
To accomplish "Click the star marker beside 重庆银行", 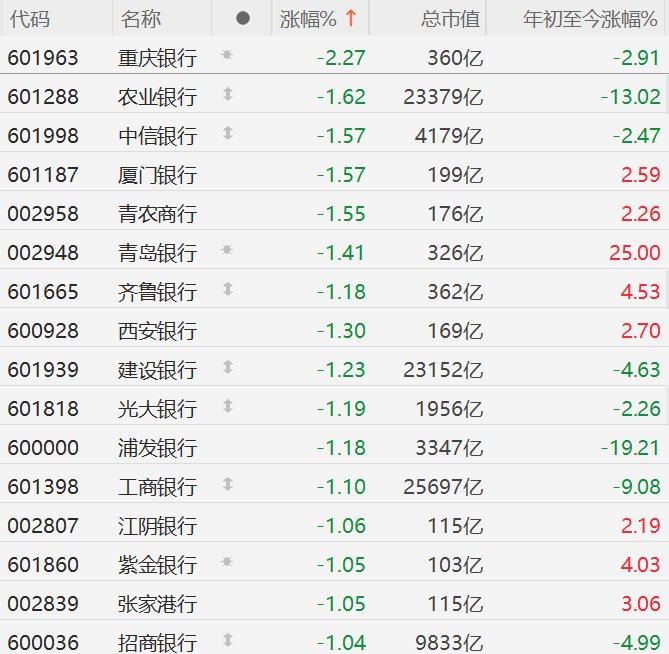I will coord(227,56).
